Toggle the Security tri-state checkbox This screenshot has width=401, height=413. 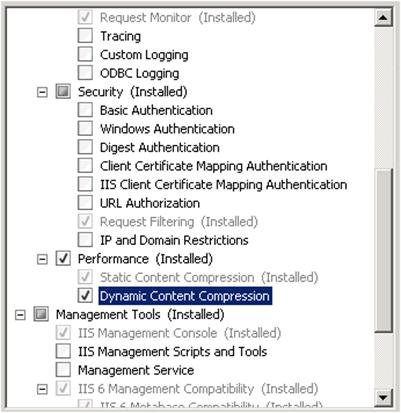[63, 91]
